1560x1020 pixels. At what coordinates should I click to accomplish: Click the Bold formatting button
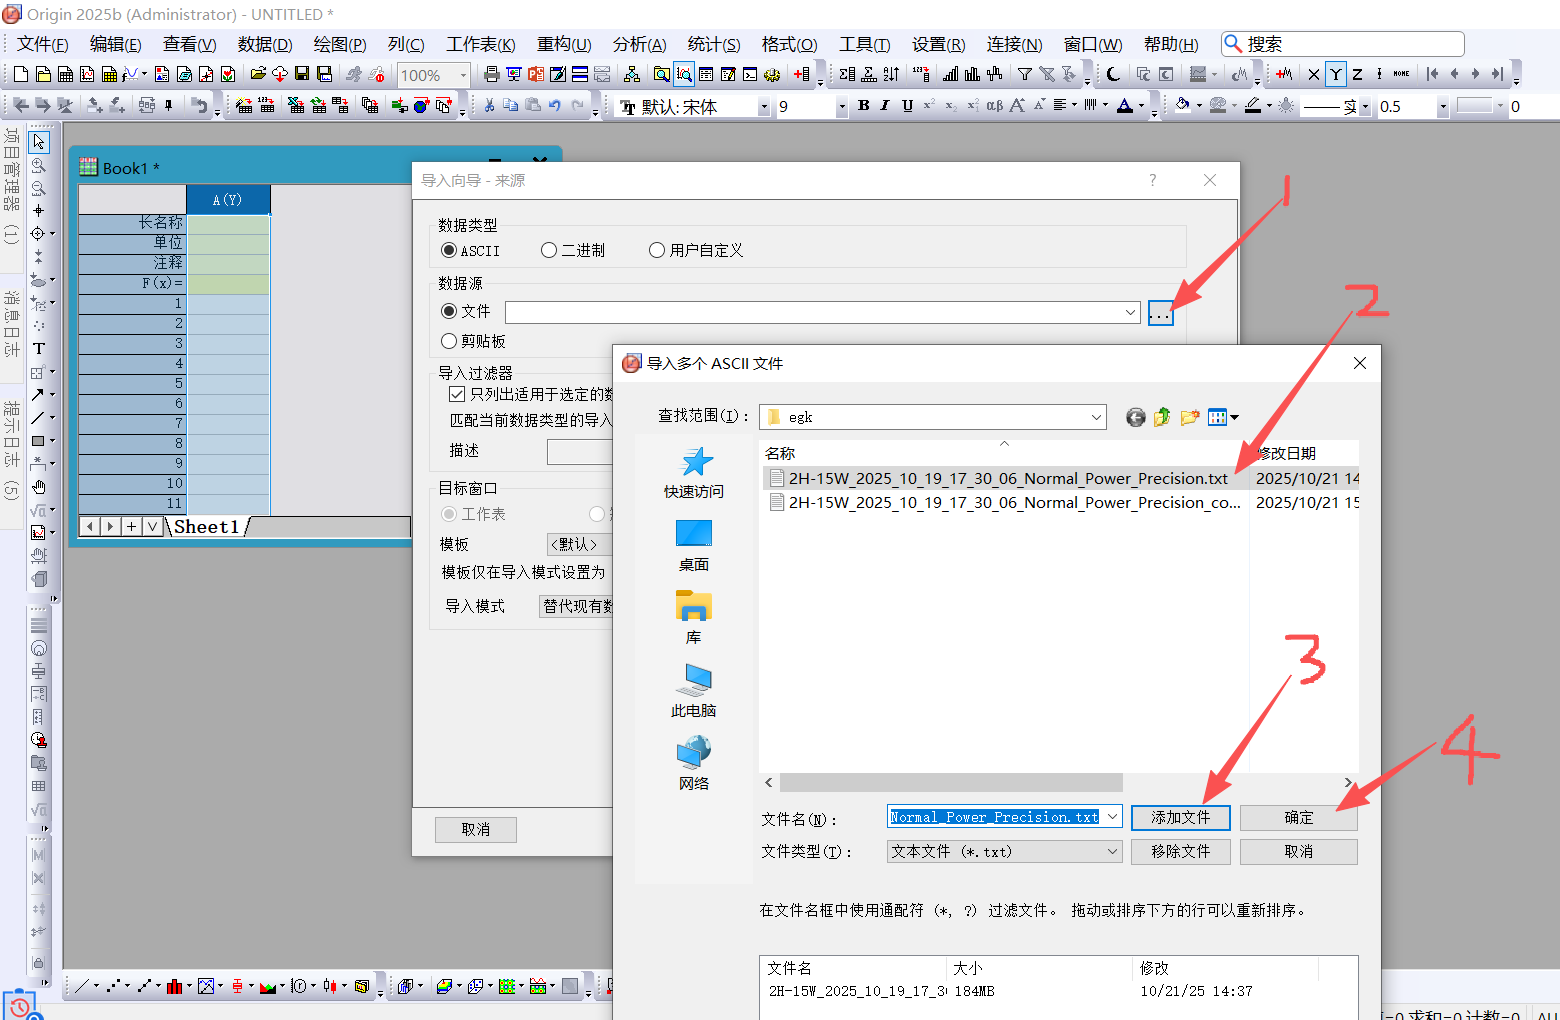click(864, 106)
